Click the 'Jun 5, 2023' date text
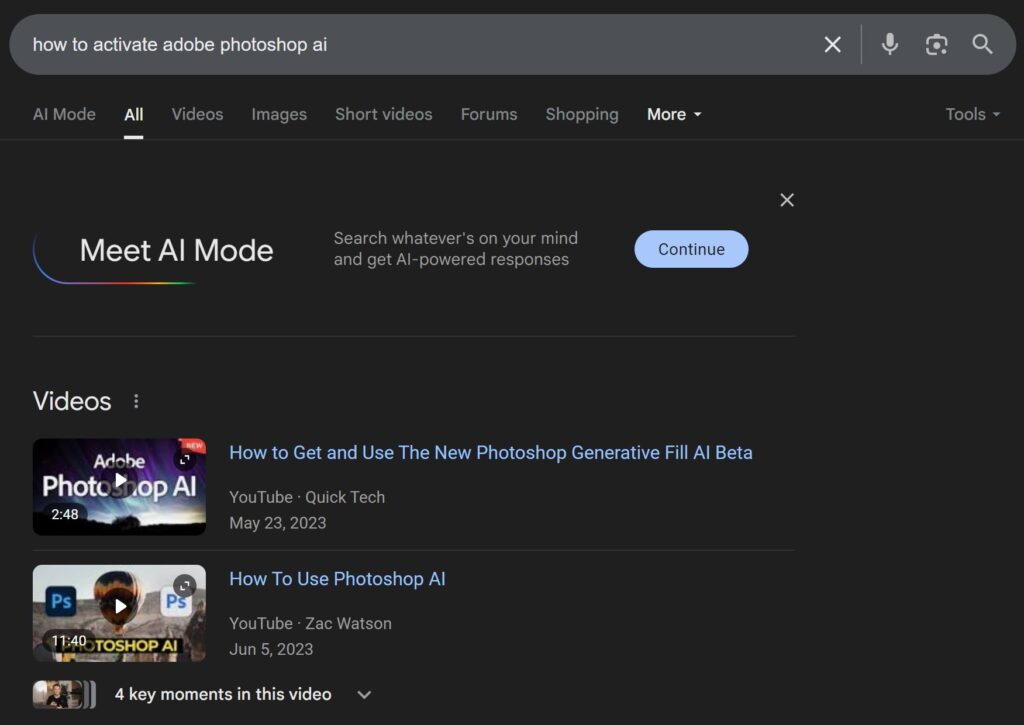Screen dimensions: 1024x725 tap(271, 649)
